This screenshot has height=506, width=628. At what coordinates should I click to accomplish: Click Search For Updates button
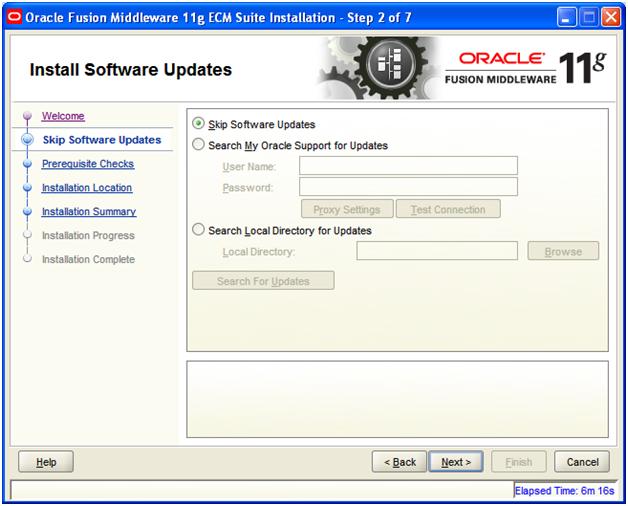[263, 281]
